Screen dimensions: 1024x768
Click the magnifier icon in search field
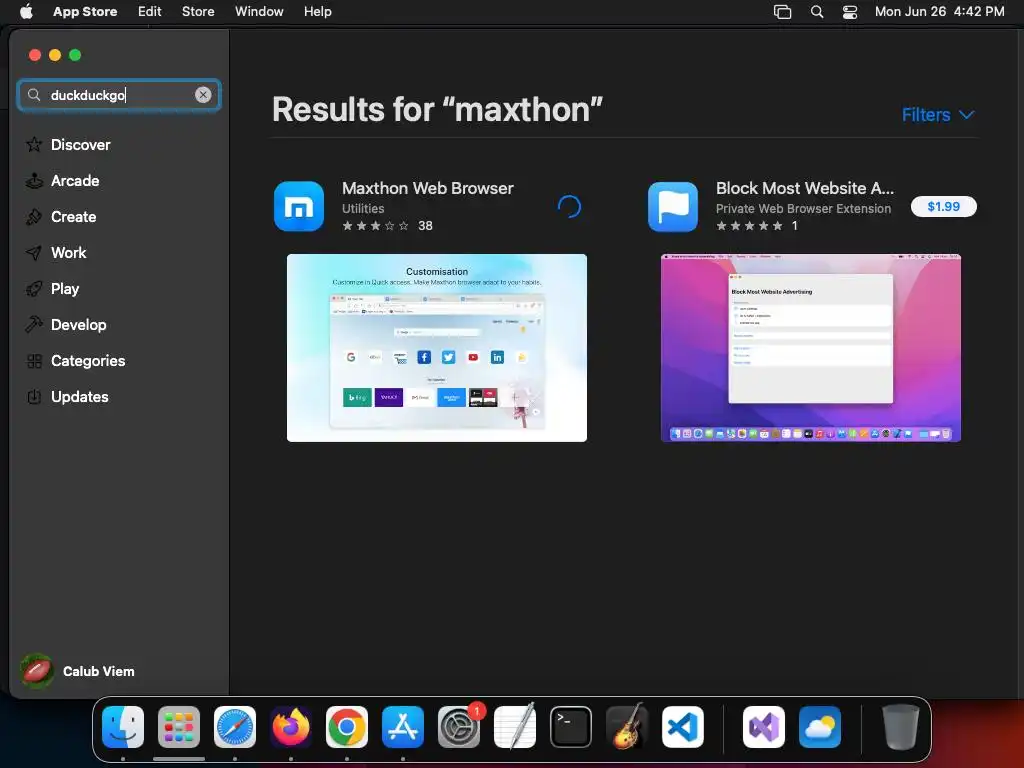point(34,95)
